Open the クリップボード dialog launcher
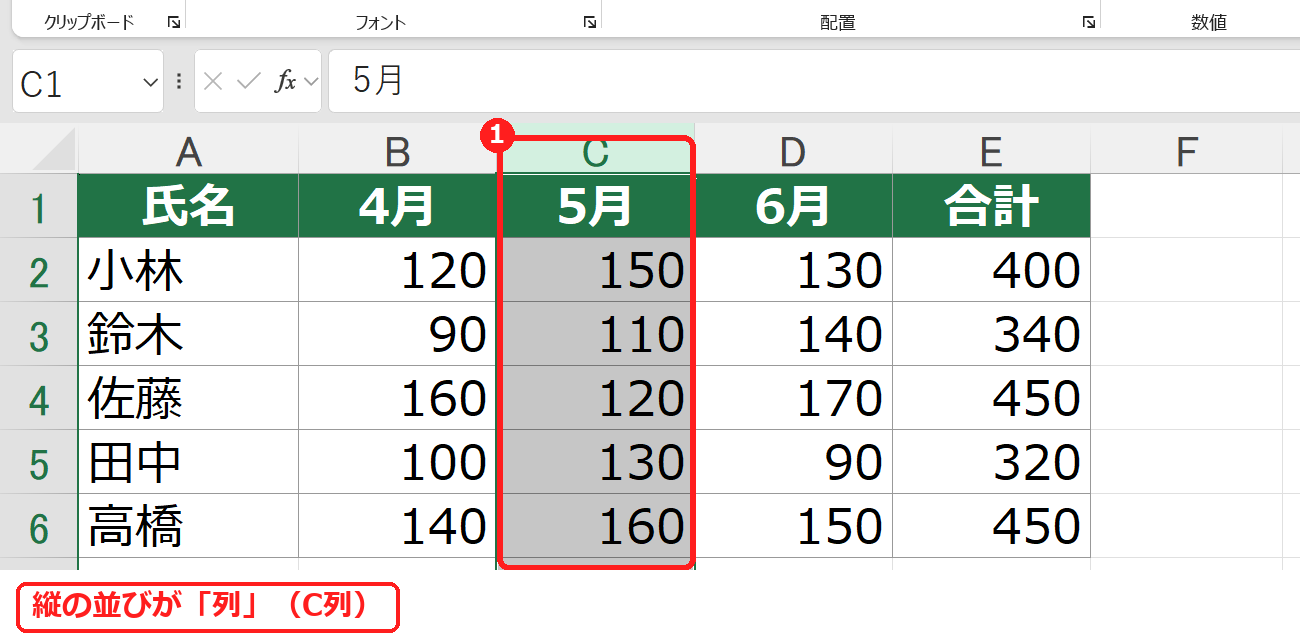The width and height of the screenshot is (1300, 640). [174, 22]
